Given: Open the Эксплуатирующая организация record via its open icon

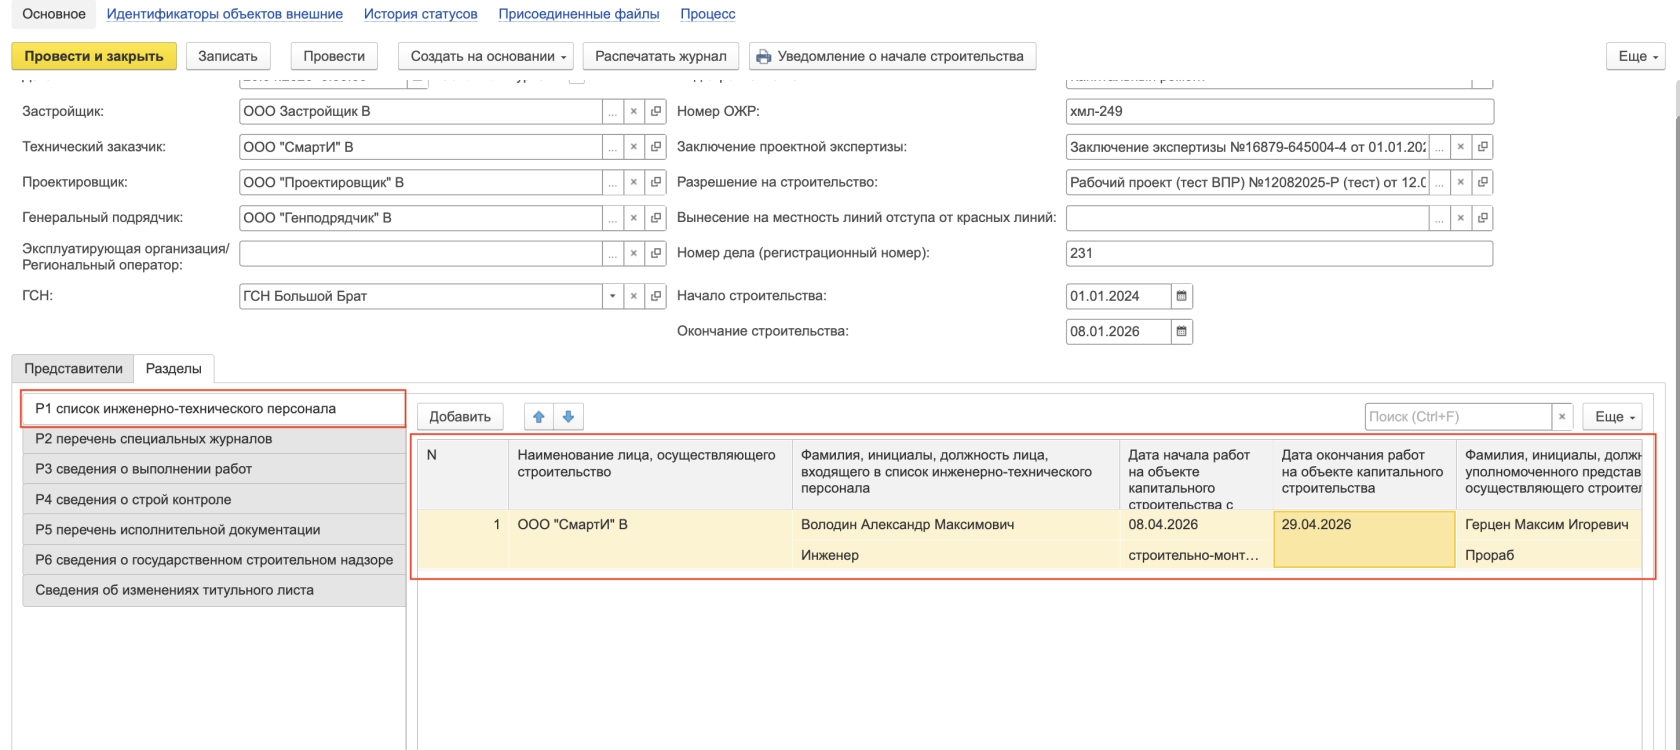Looking at the screenshot, I should (656, 254).
